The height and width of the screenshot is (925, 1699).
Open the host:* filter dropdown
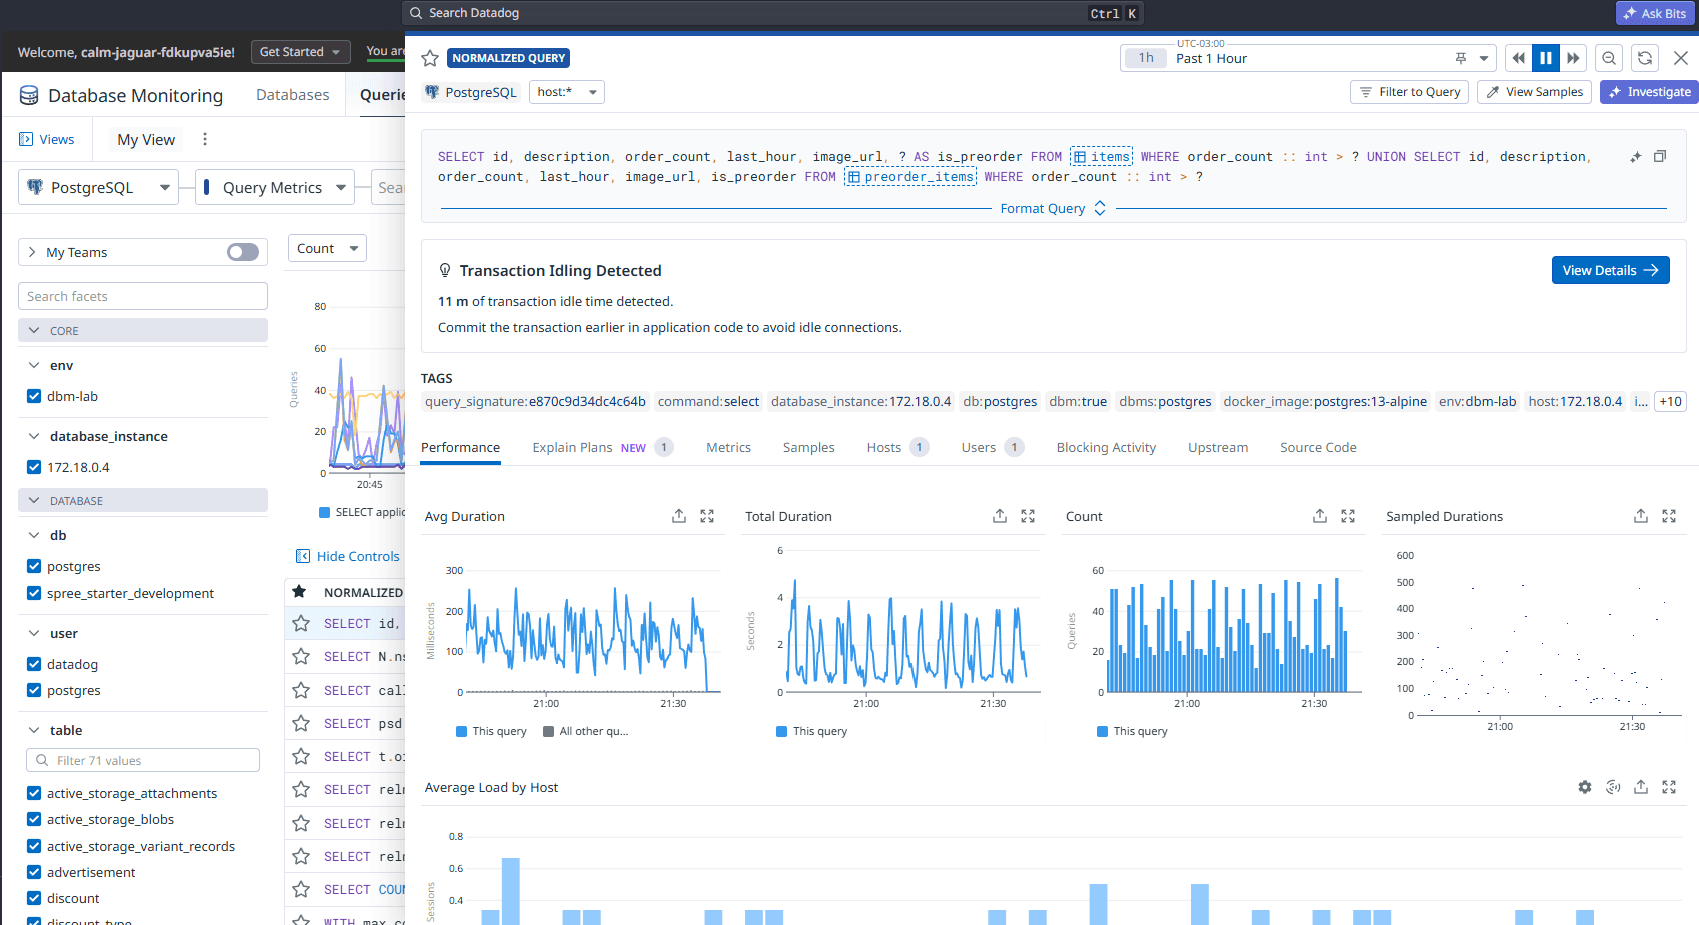coord(567,92)
